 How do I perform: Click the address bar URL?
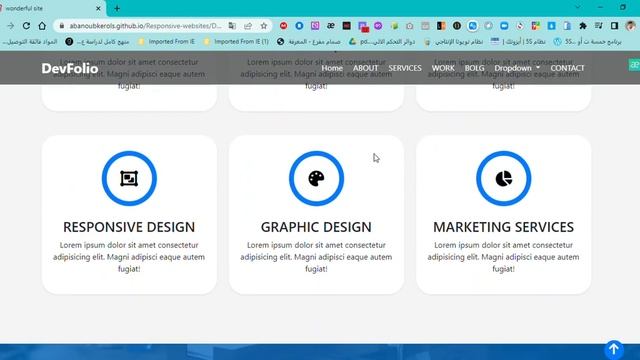coord(145,26)
